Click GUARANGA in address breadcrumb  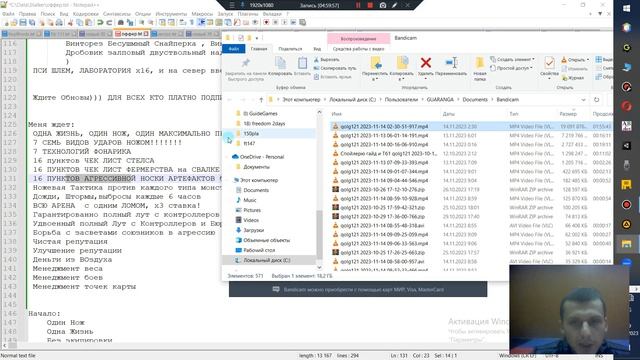pos(440,100)
